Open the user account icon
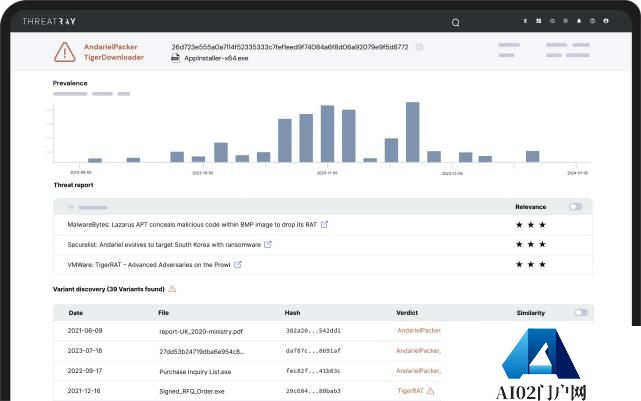This screenshot has width=641, height=401. pos(606,21)
